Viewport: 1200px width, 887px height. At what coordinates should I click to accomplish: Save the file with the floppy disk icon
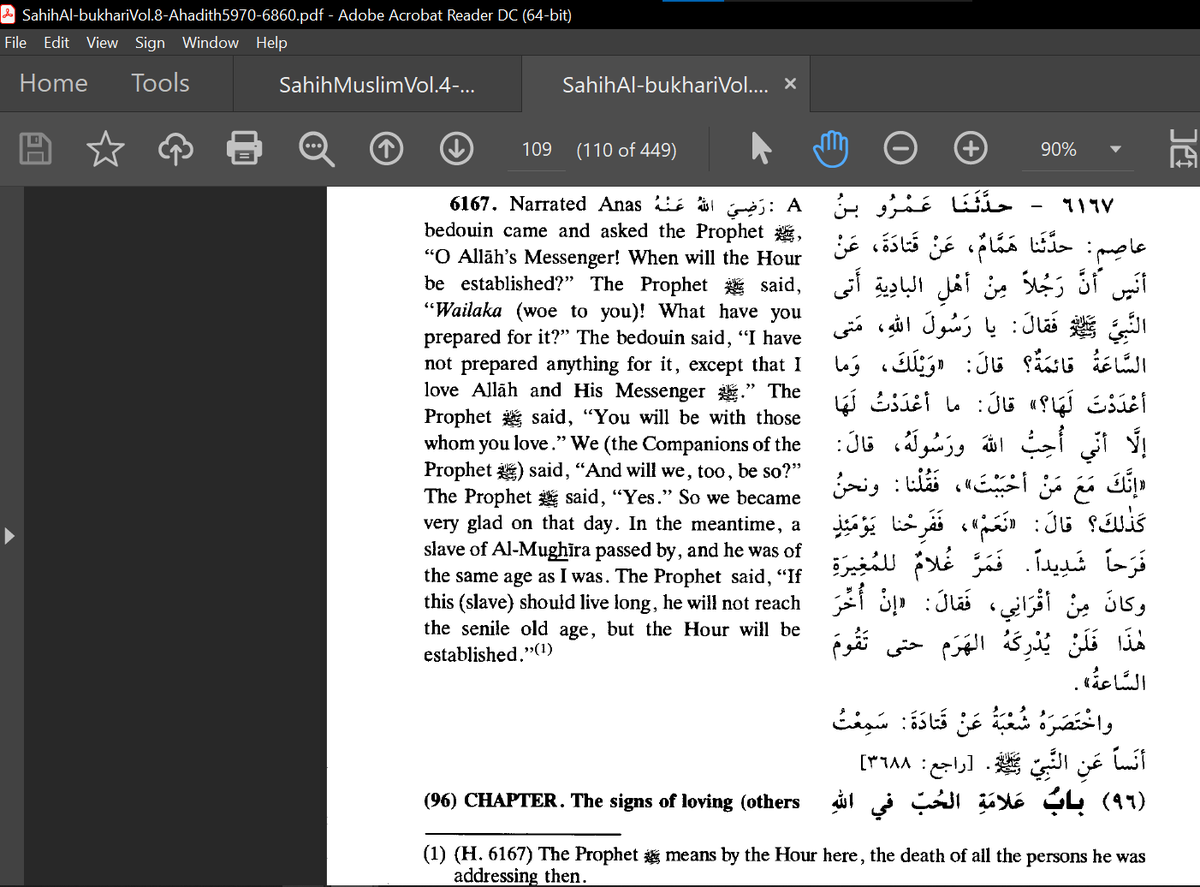pyautogui.click(x=37, y=149)
